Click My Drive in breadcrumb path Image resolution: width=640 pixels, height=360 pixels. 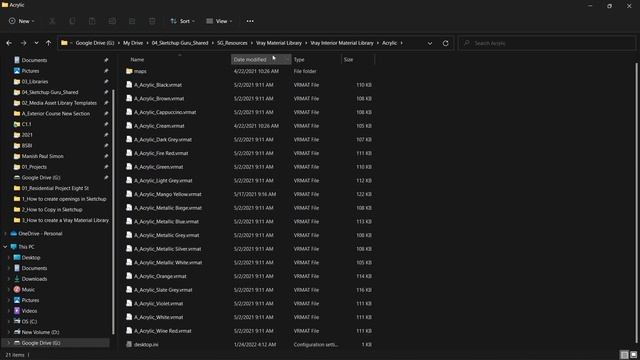click(x=133, y=43)
